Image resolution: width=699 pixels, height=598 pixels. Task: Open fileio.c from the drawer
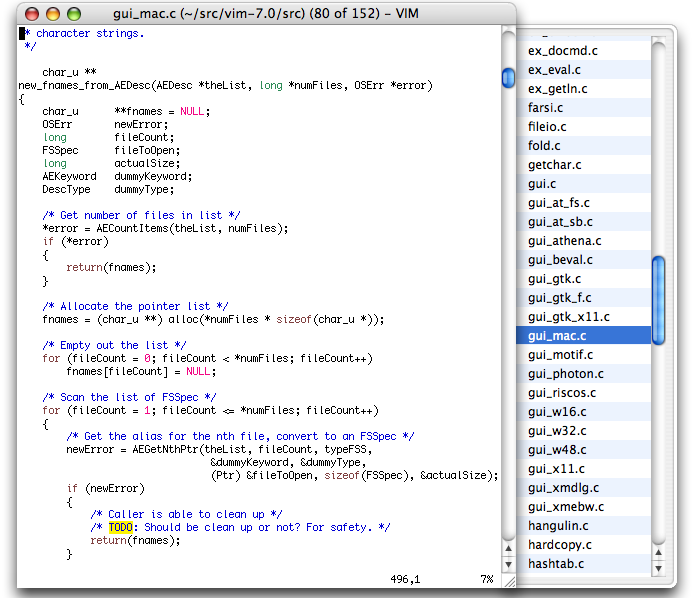point(583,127)
